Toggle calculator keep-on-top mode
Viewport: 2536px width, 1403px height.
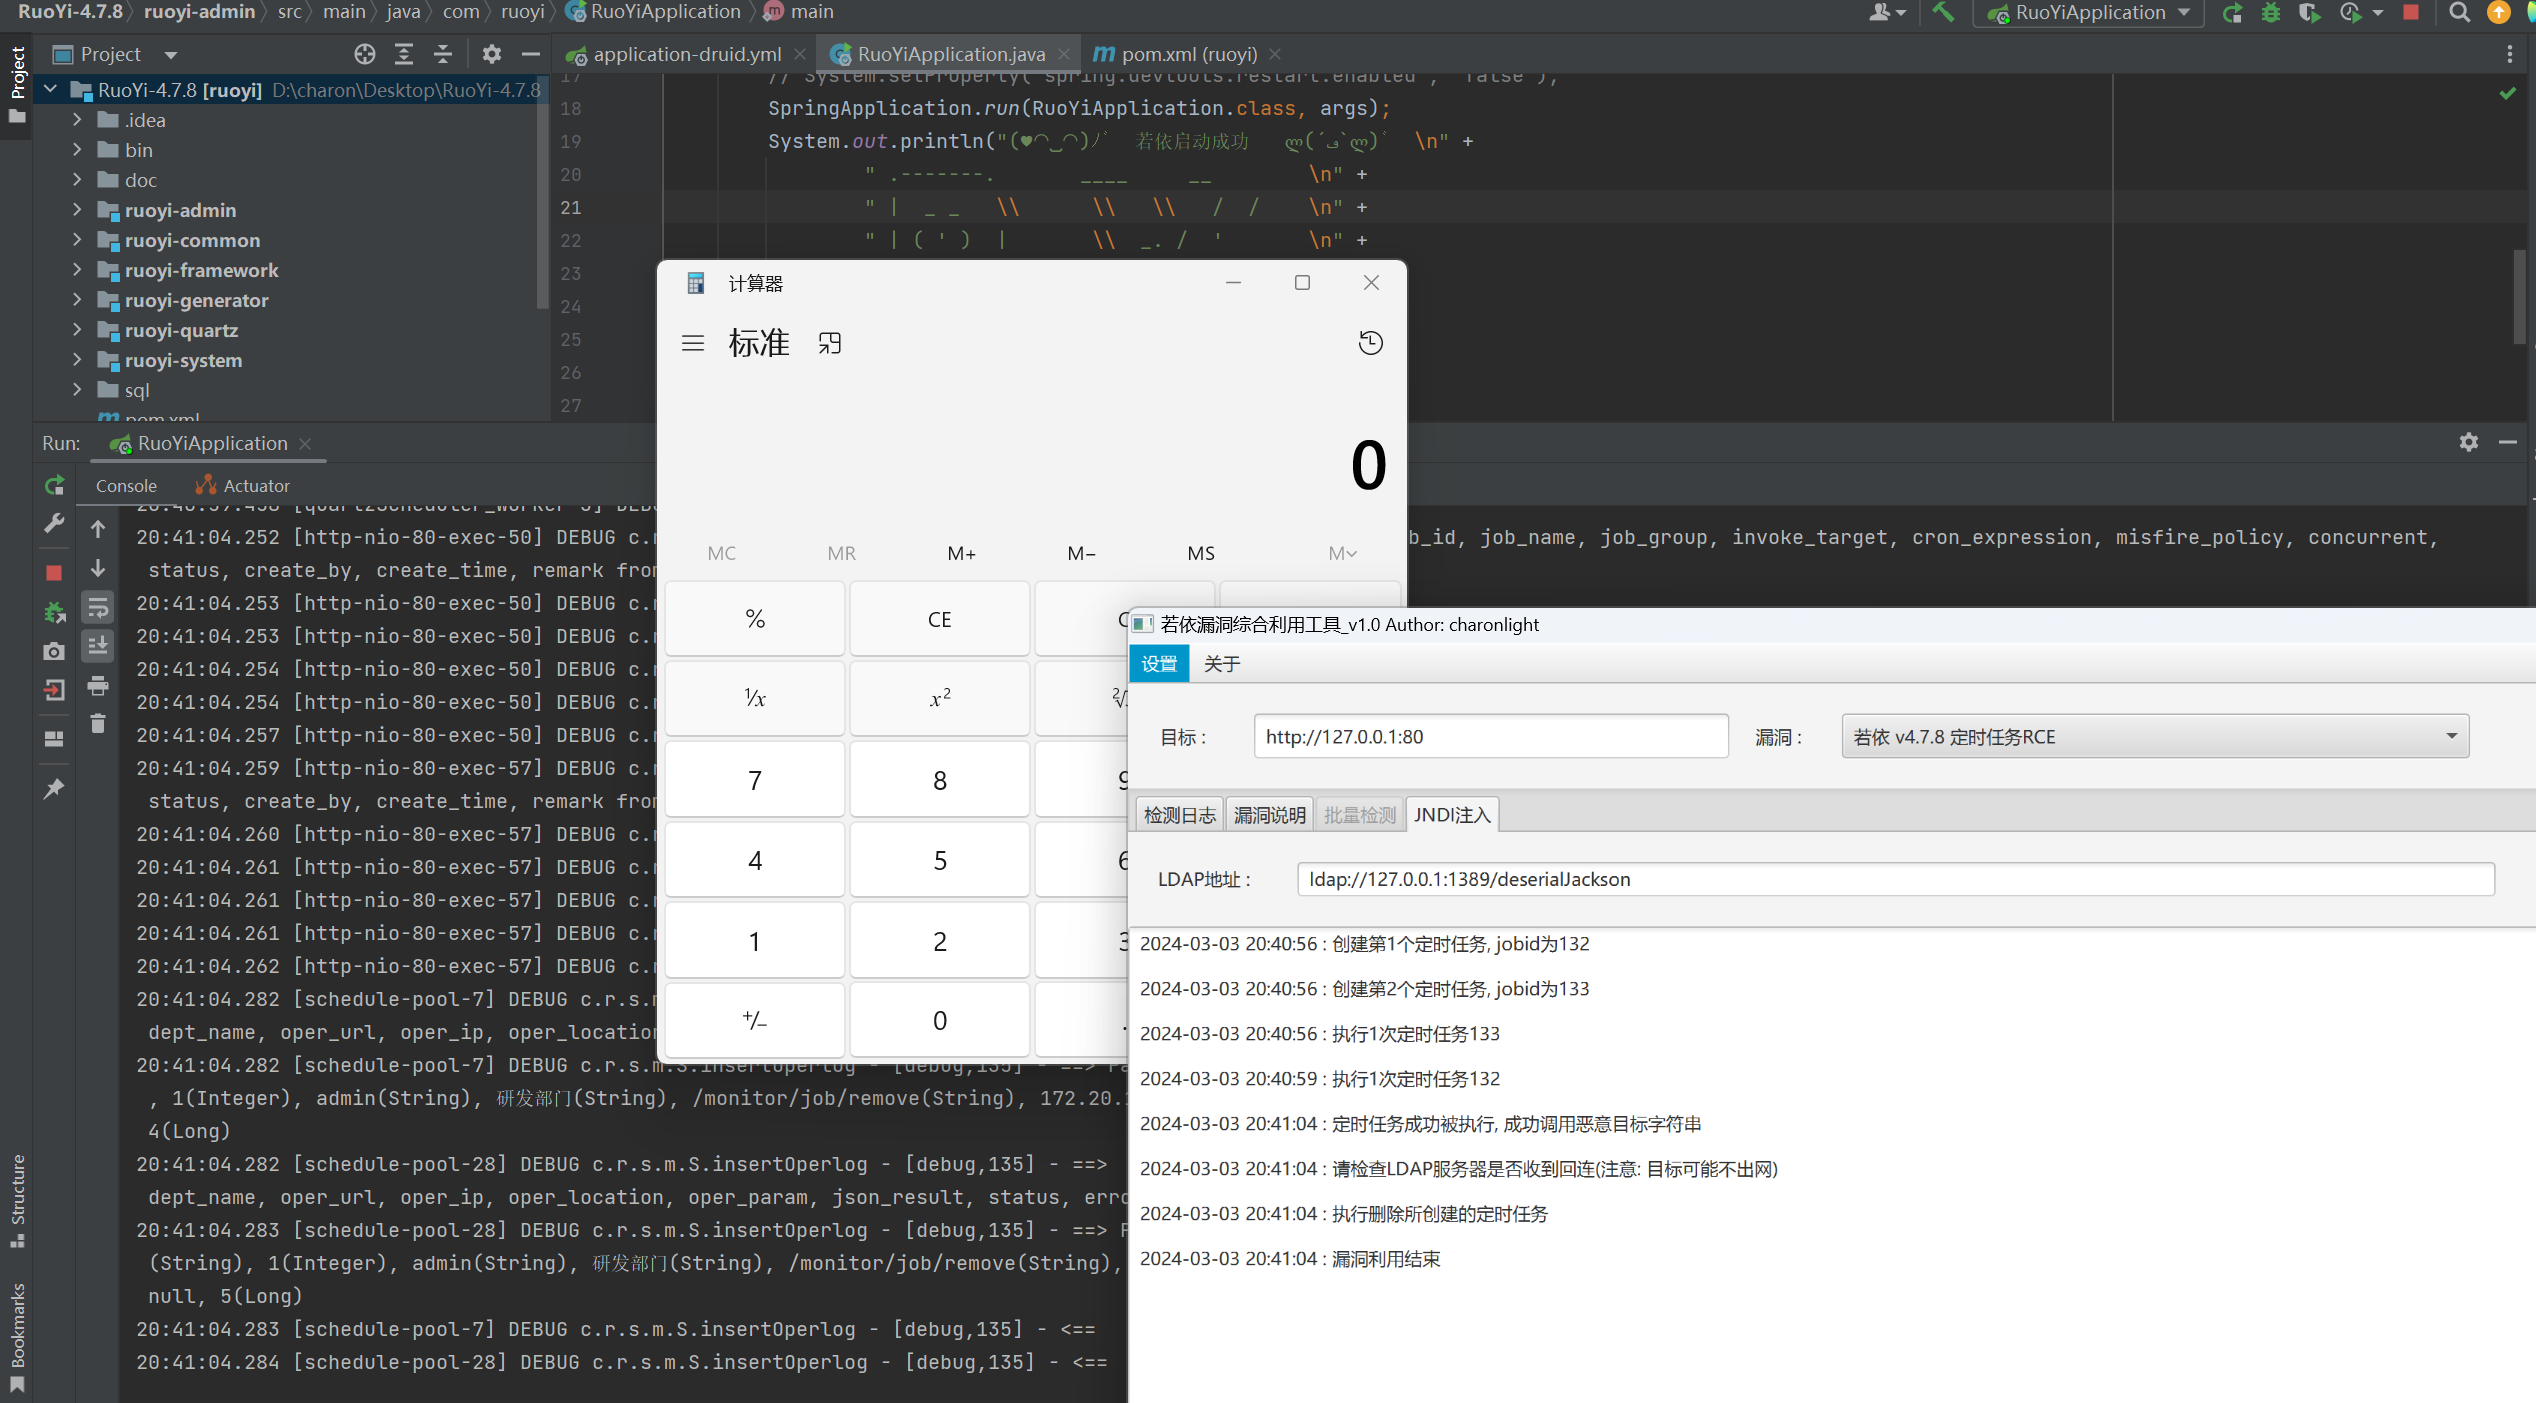point(830,344)
